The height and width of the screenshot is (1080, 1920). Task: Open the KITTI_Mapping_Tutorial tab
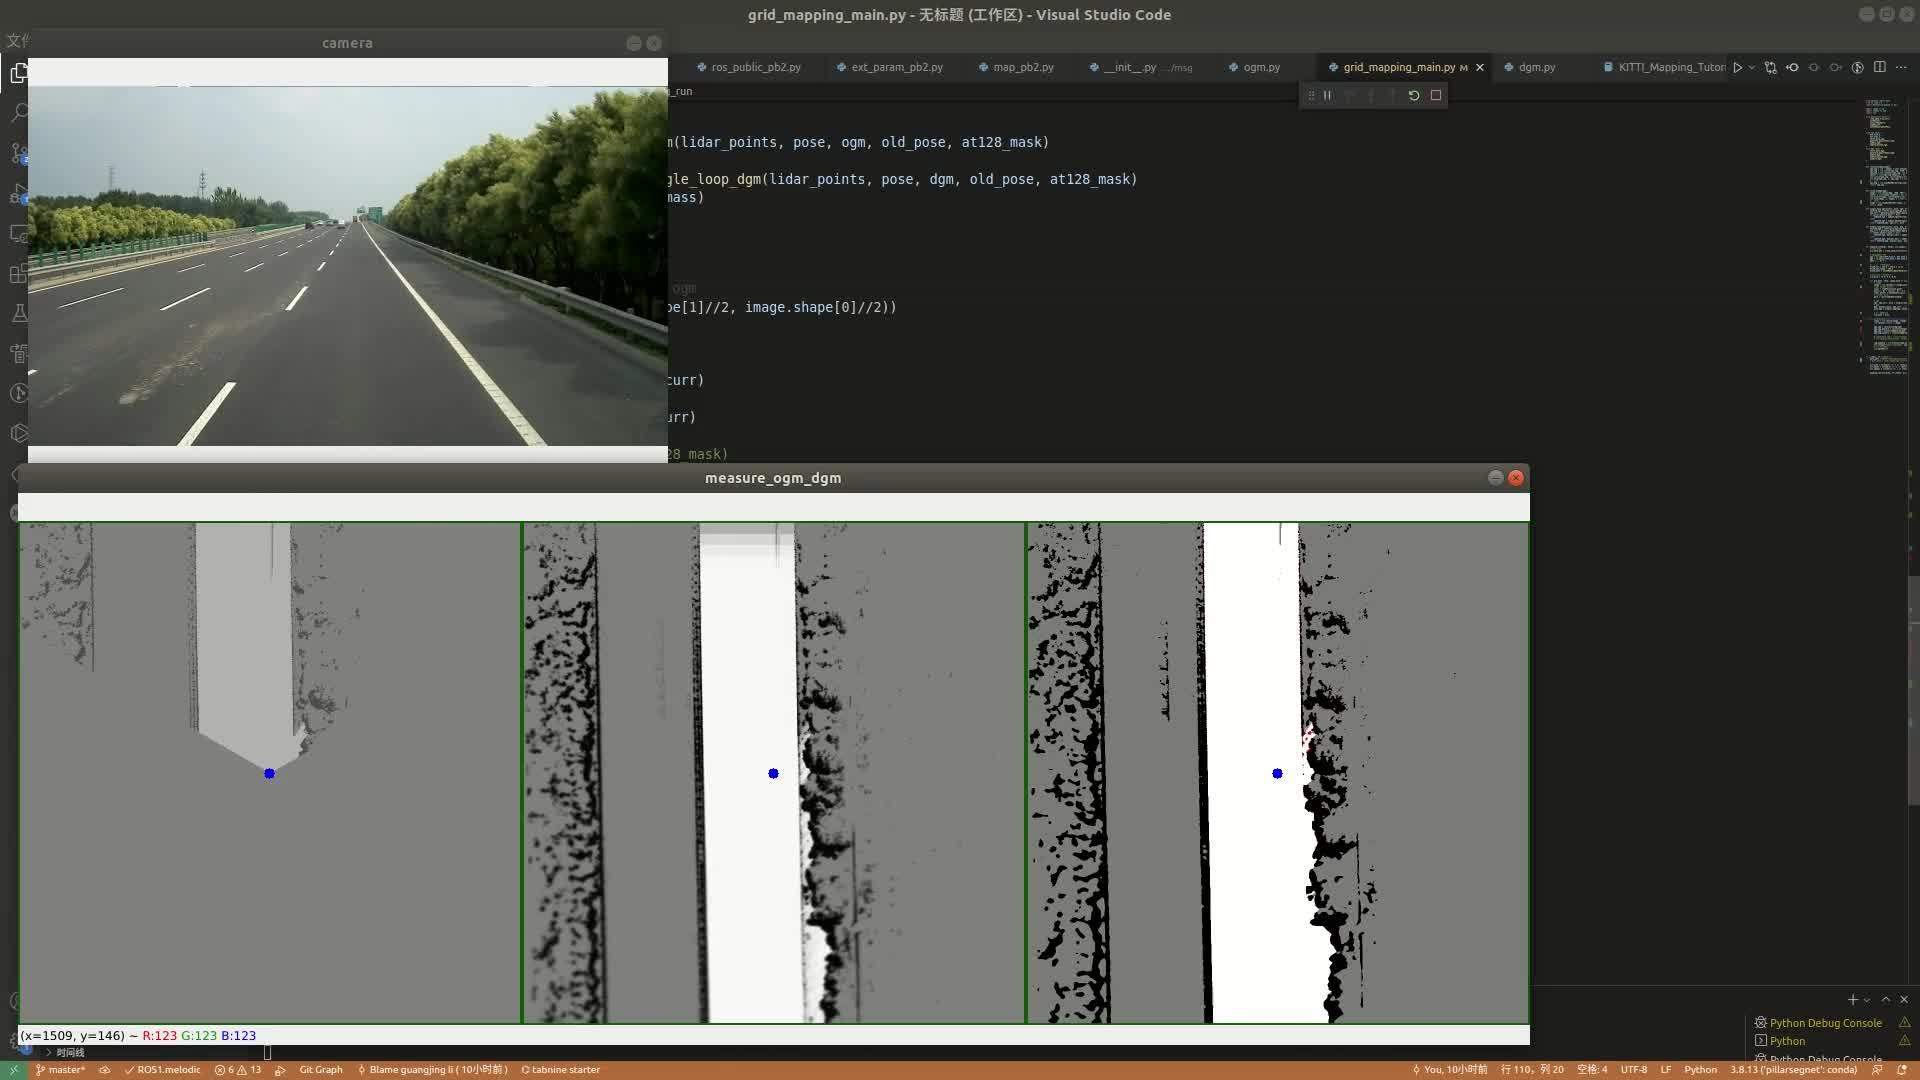[1664, 67]
